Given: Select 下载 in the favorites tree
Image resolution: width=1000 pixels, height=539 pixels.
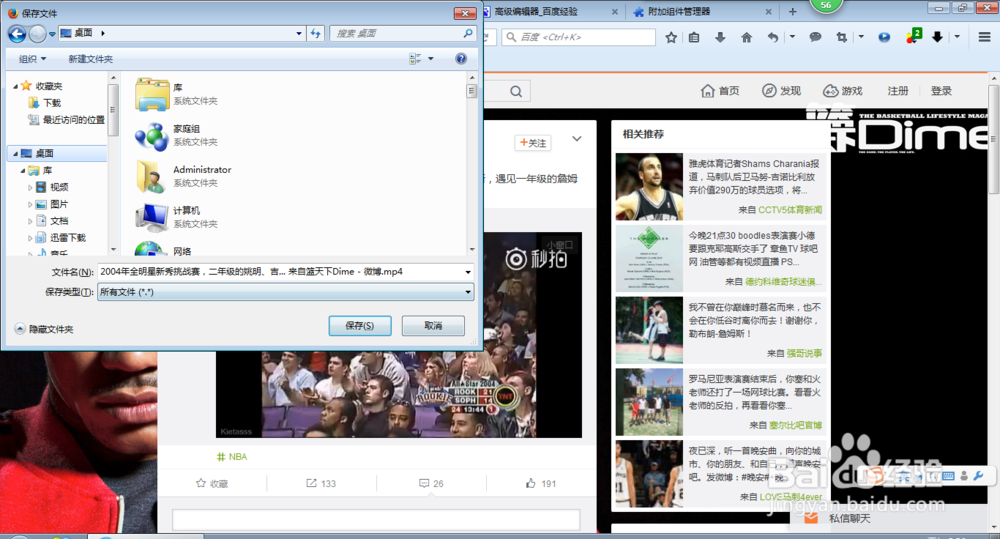Looking at the screenshot, I should coord(52,103).
